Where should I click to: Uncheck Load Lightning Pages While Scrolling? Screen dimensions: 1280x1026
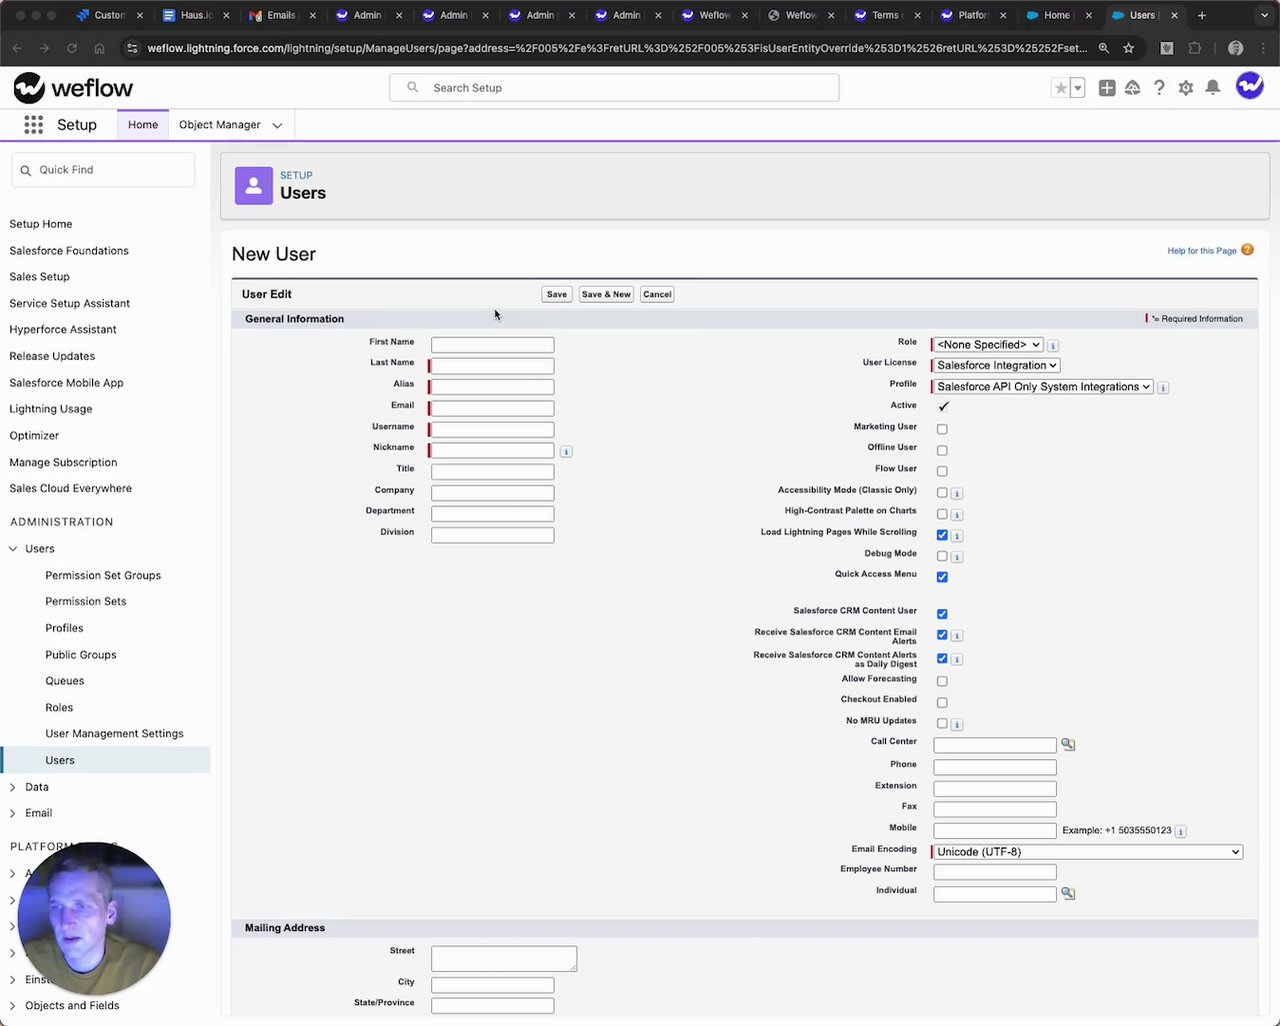tap(942, 535)
